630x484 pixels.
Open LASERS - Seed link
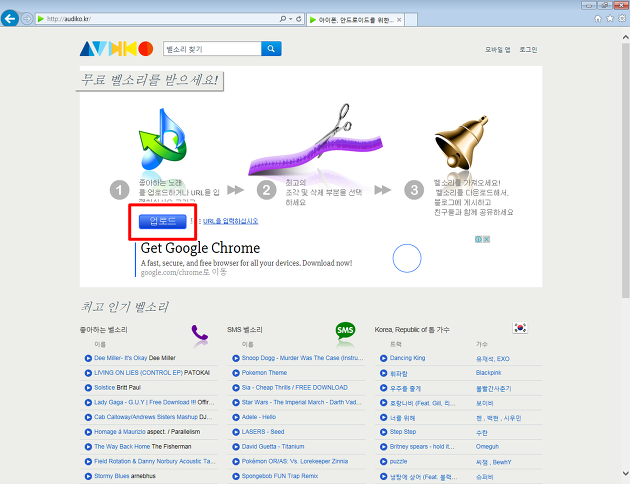pos(263,432)
